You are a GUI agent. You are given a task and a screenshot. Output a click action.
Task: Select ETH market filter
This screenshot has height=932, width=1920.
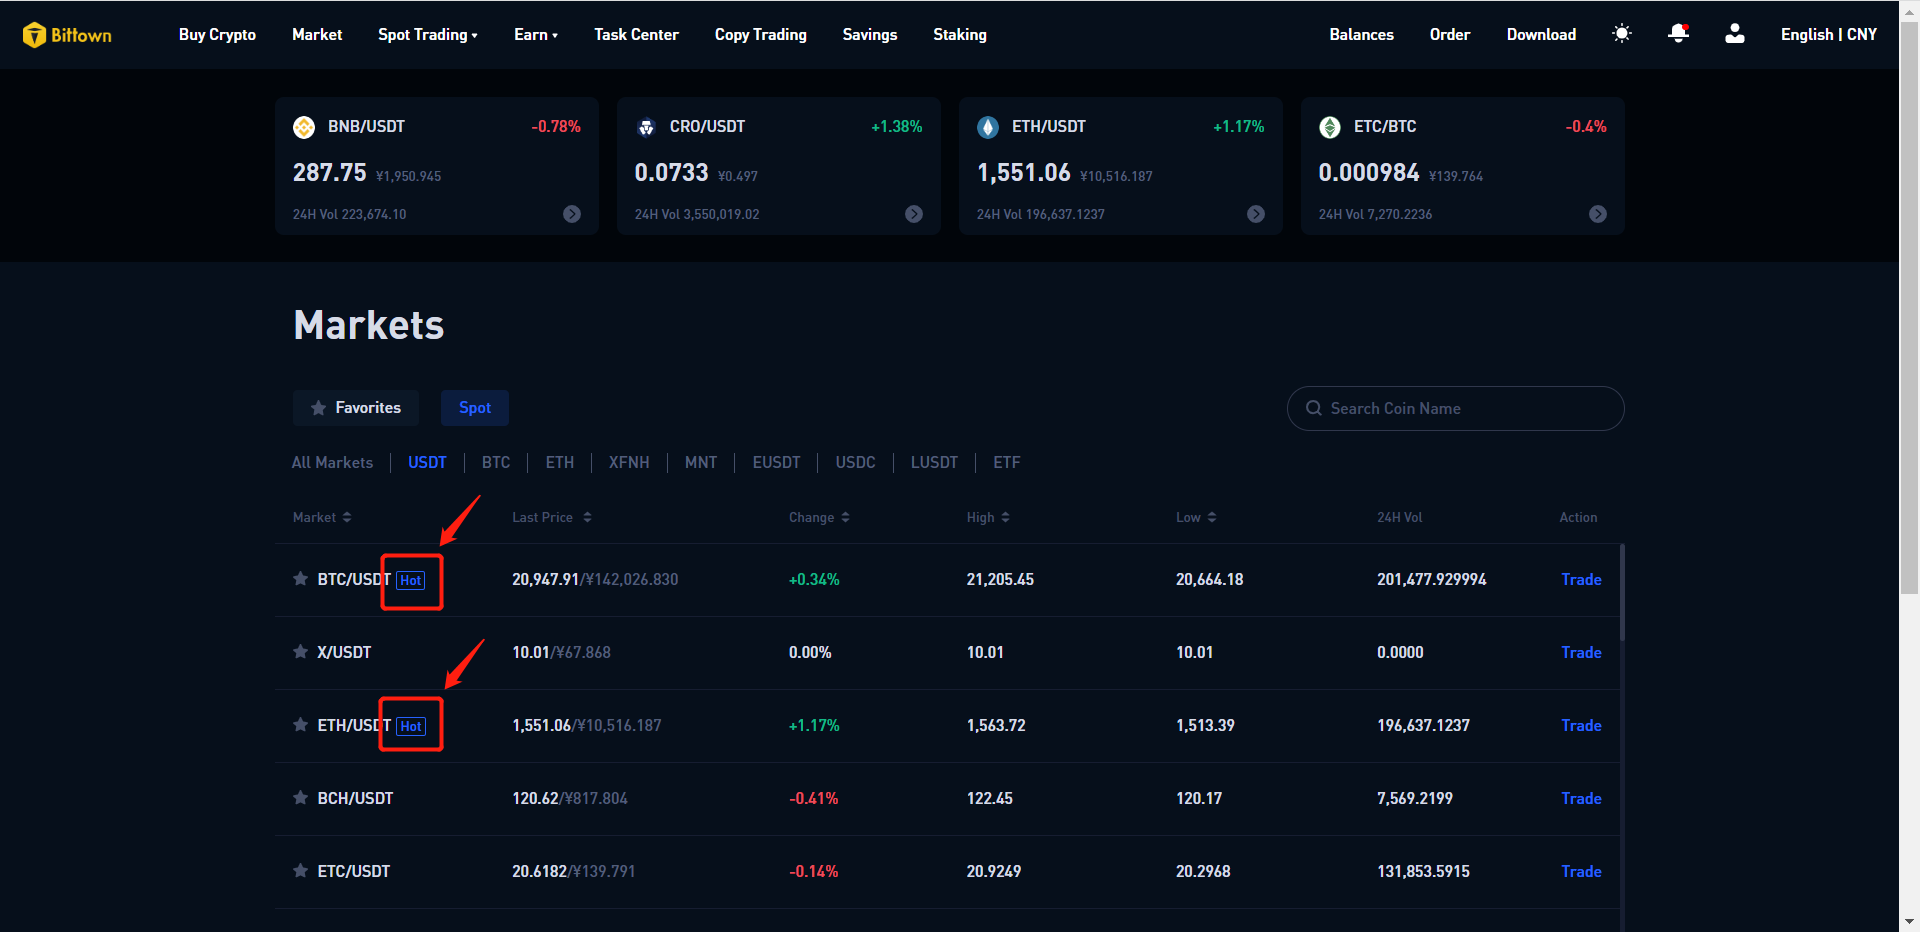560,463
